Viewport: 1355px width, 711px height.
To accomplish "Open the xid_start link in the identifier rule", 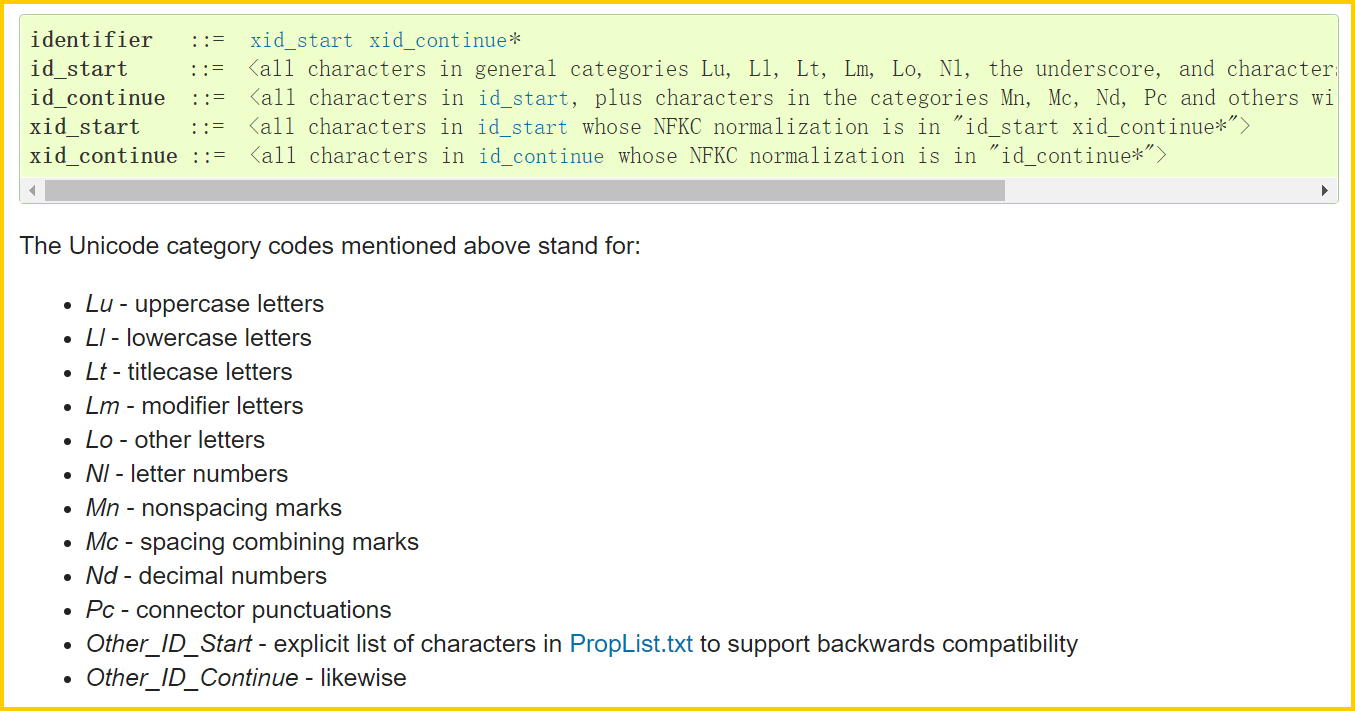I will click(x=301, y=39).
